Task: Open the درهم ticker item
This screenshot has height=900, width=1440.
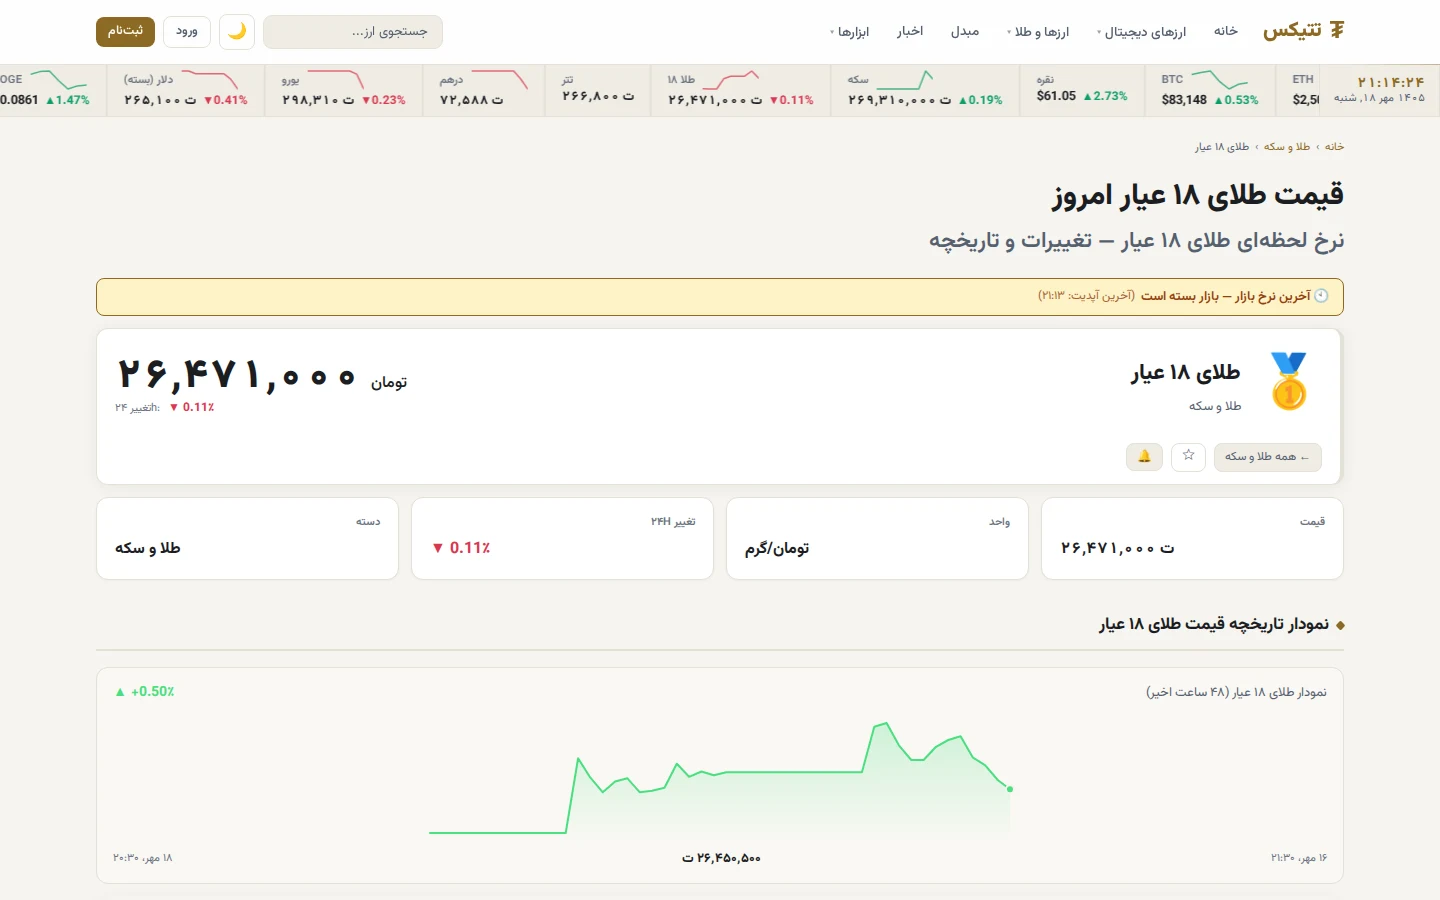Action: [484, 90]
